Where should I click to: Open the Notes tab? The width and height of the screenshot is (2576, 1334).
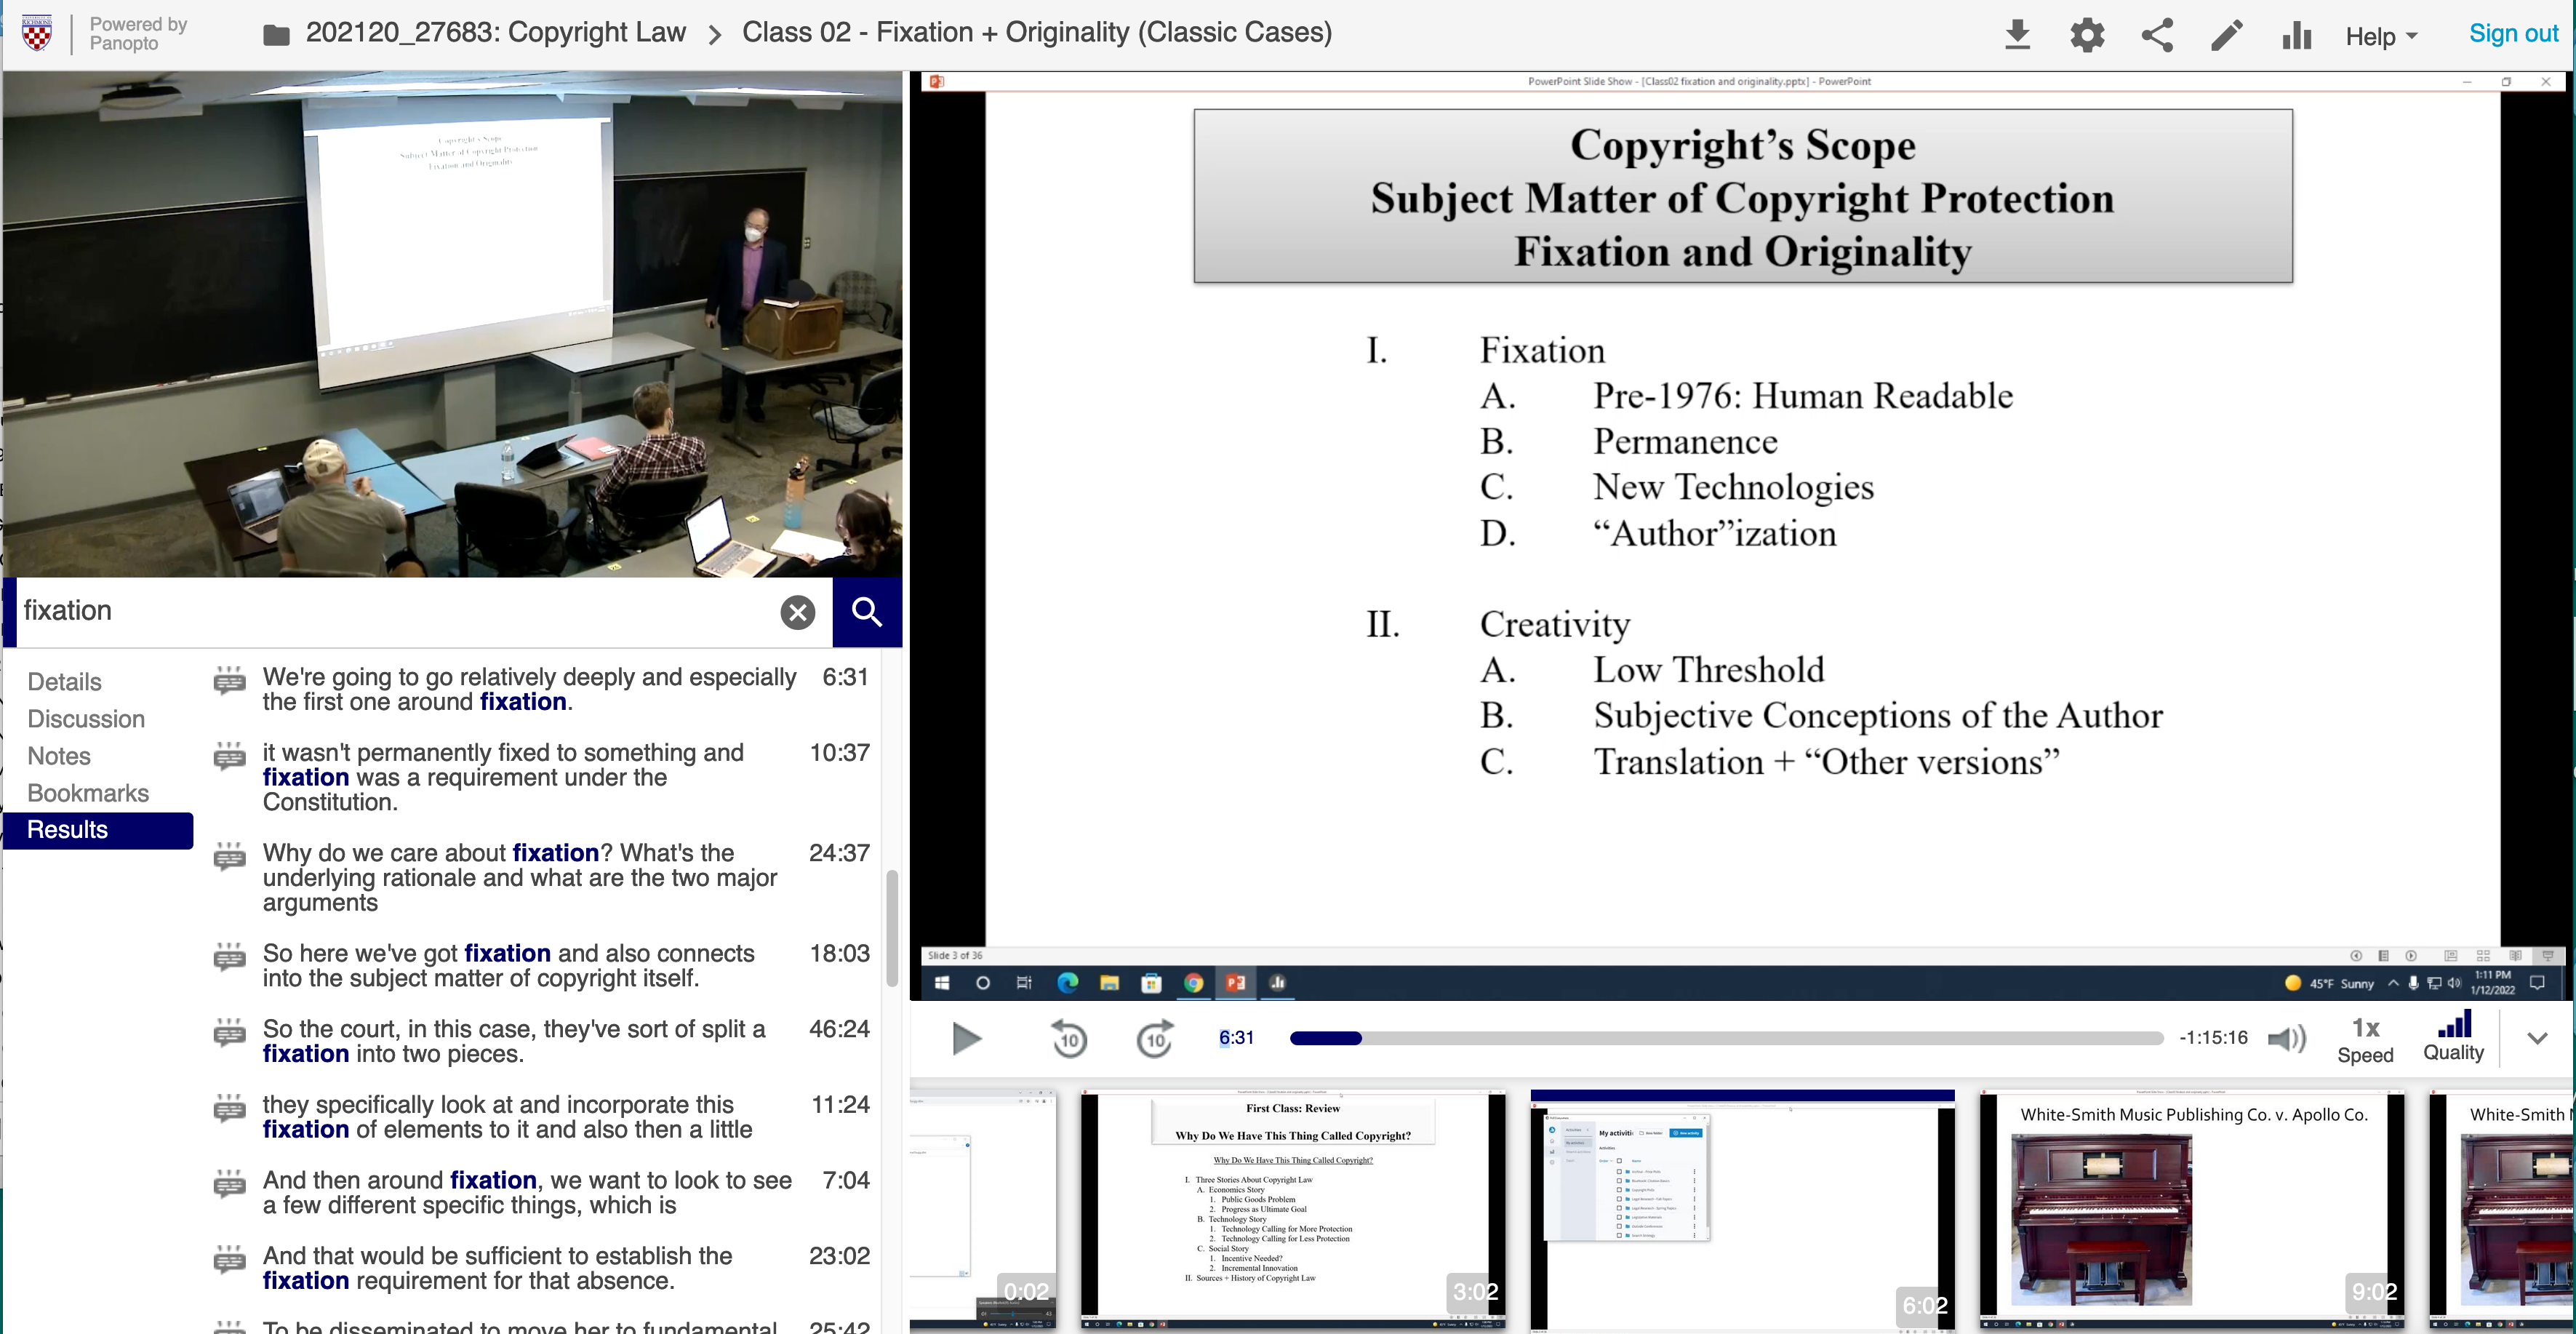pos(59,756)
